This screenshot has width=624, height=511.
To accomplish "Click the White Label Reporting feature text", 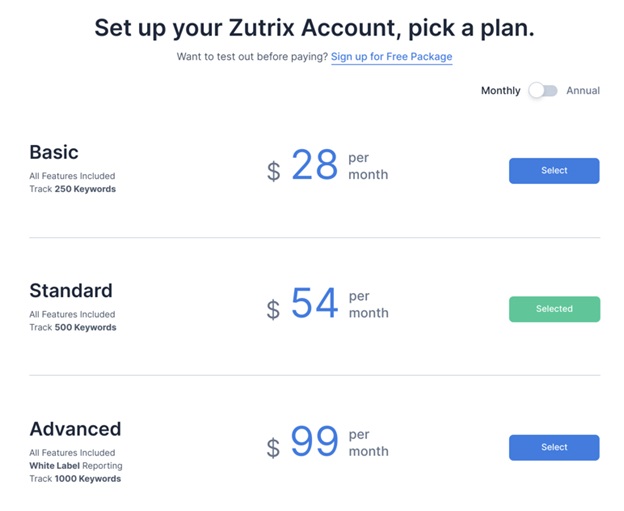I will point(75,466).
